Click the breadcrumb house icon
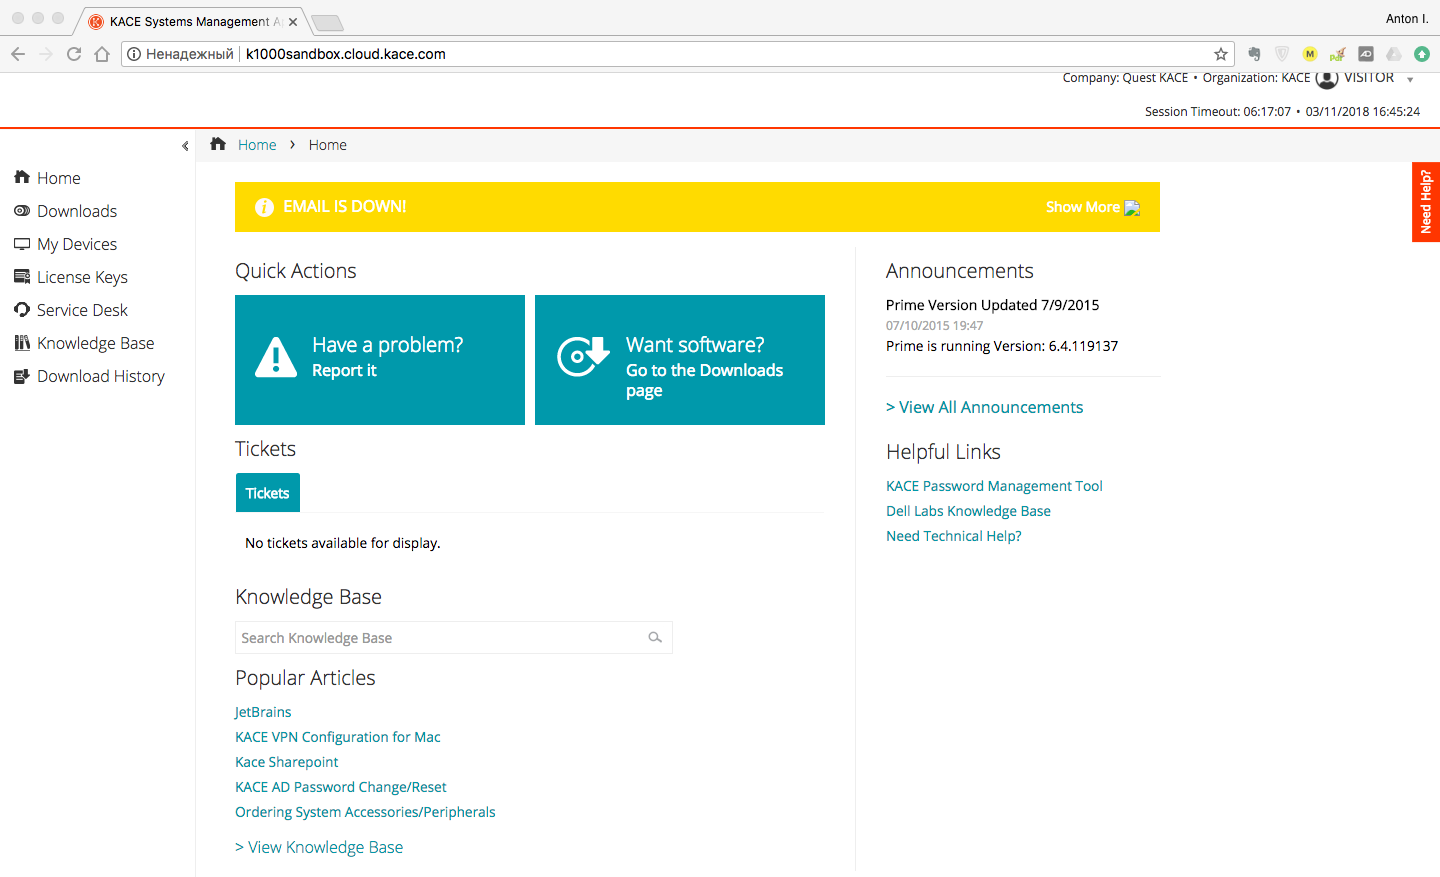1440x877 pixels. 218,144
